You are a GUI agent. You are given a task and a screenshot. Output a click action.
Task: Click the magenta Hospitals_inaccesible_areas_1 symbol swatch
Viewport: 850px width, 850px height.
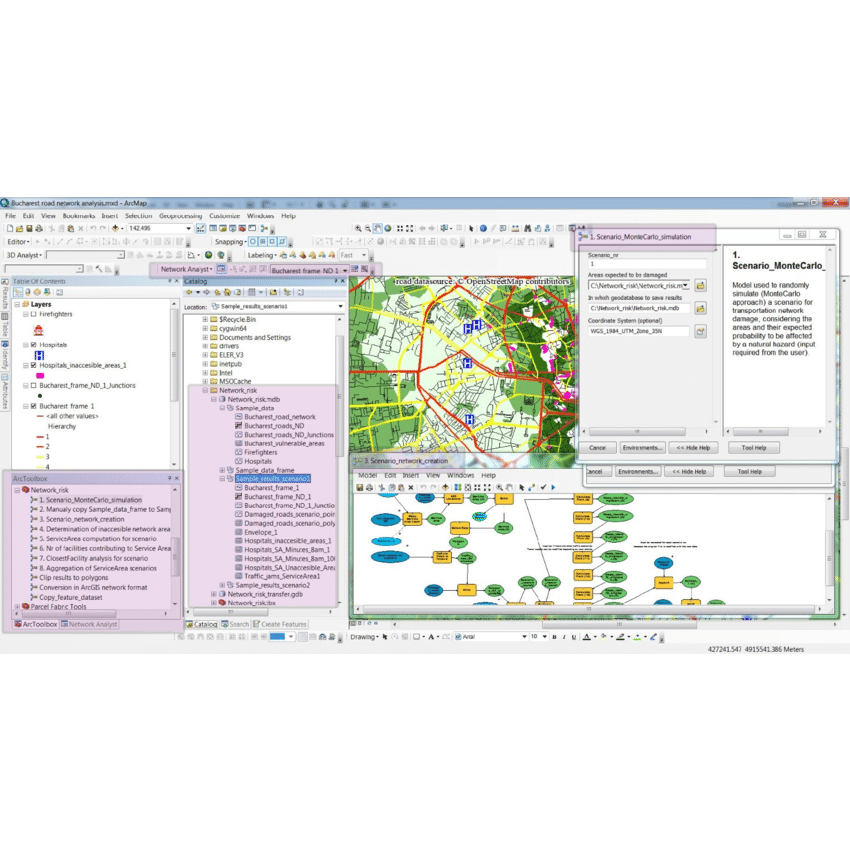coord(40,375)
